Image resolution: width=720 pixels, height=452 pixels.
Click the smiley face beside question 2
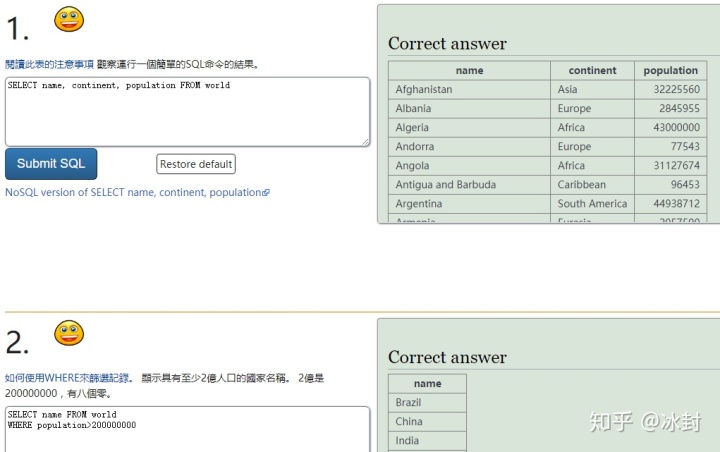[69, 333]
